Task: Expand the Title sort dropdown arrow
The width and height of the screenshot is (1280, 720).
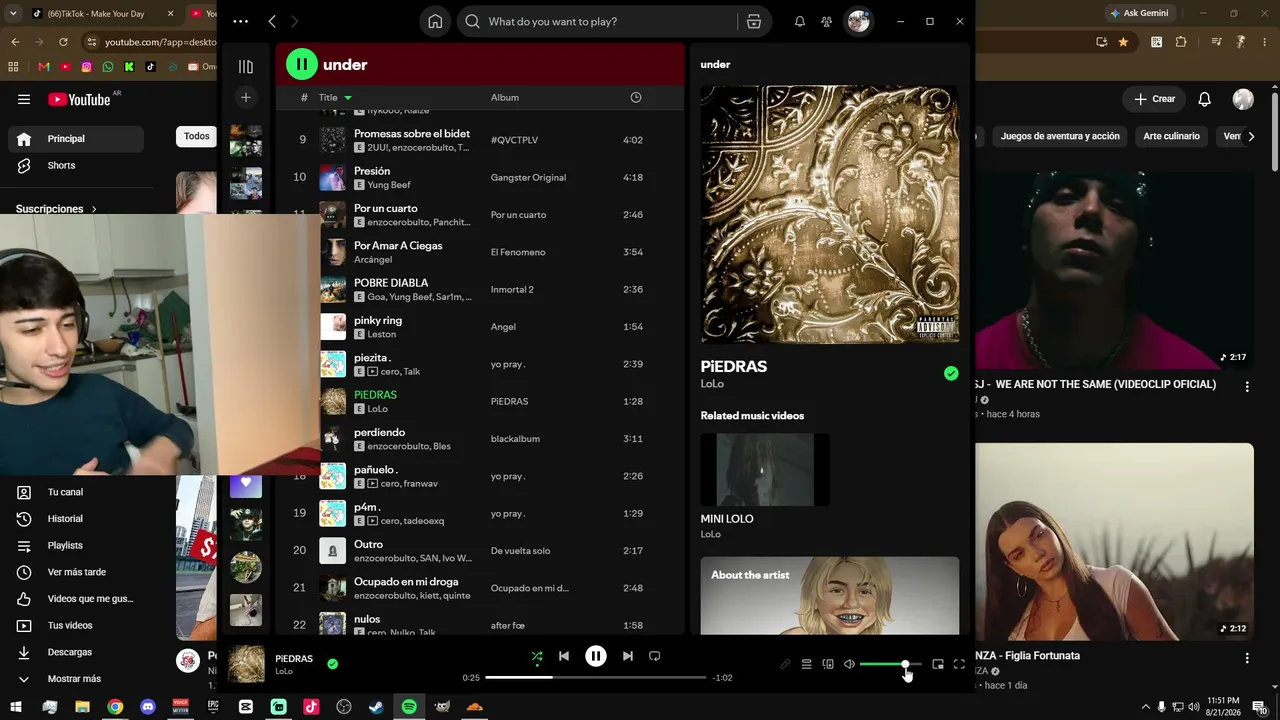Action: click(x=348, y=97)
